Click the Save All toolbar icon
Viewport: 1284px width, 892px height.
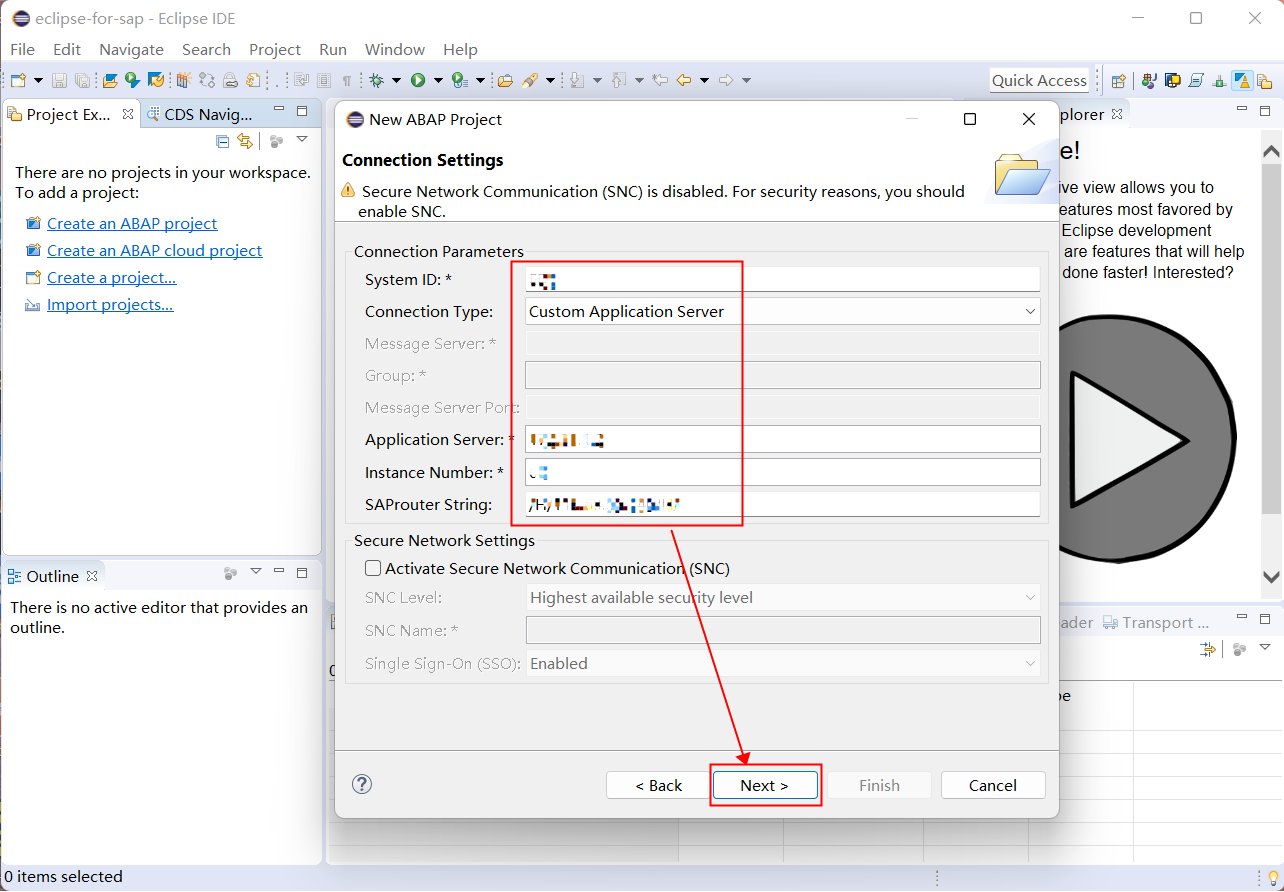pyautogui.click(x=82, y=80)
